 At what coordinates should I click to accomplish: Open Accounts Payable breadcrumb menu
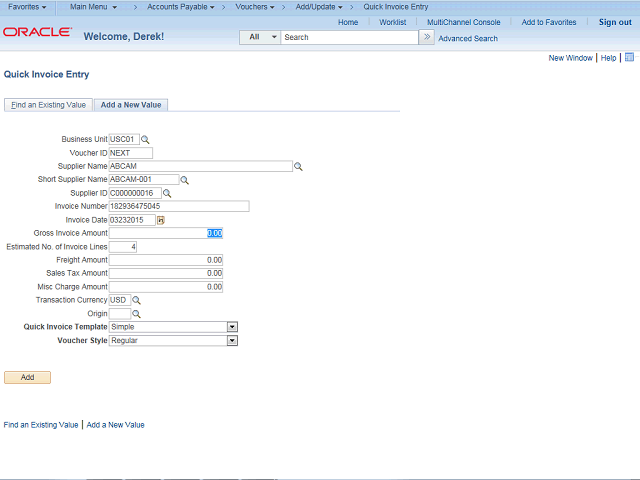click(180, 7)
